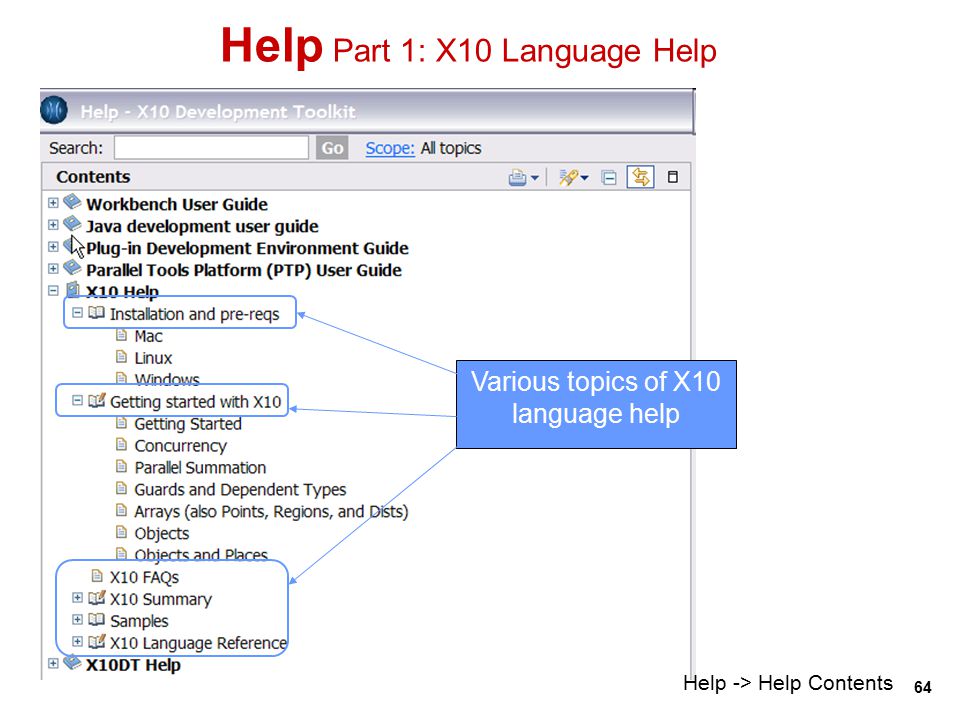Open the X10 Language Reference topic
Viewport: 960px width, 720px height.
coord(198,643)
